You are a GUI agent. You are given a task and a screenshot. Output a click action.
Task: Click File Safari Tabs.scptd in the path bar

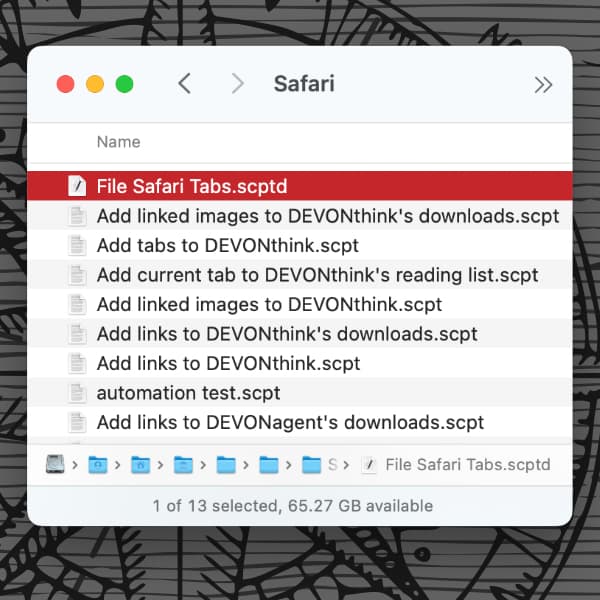(x=456, y=465)
